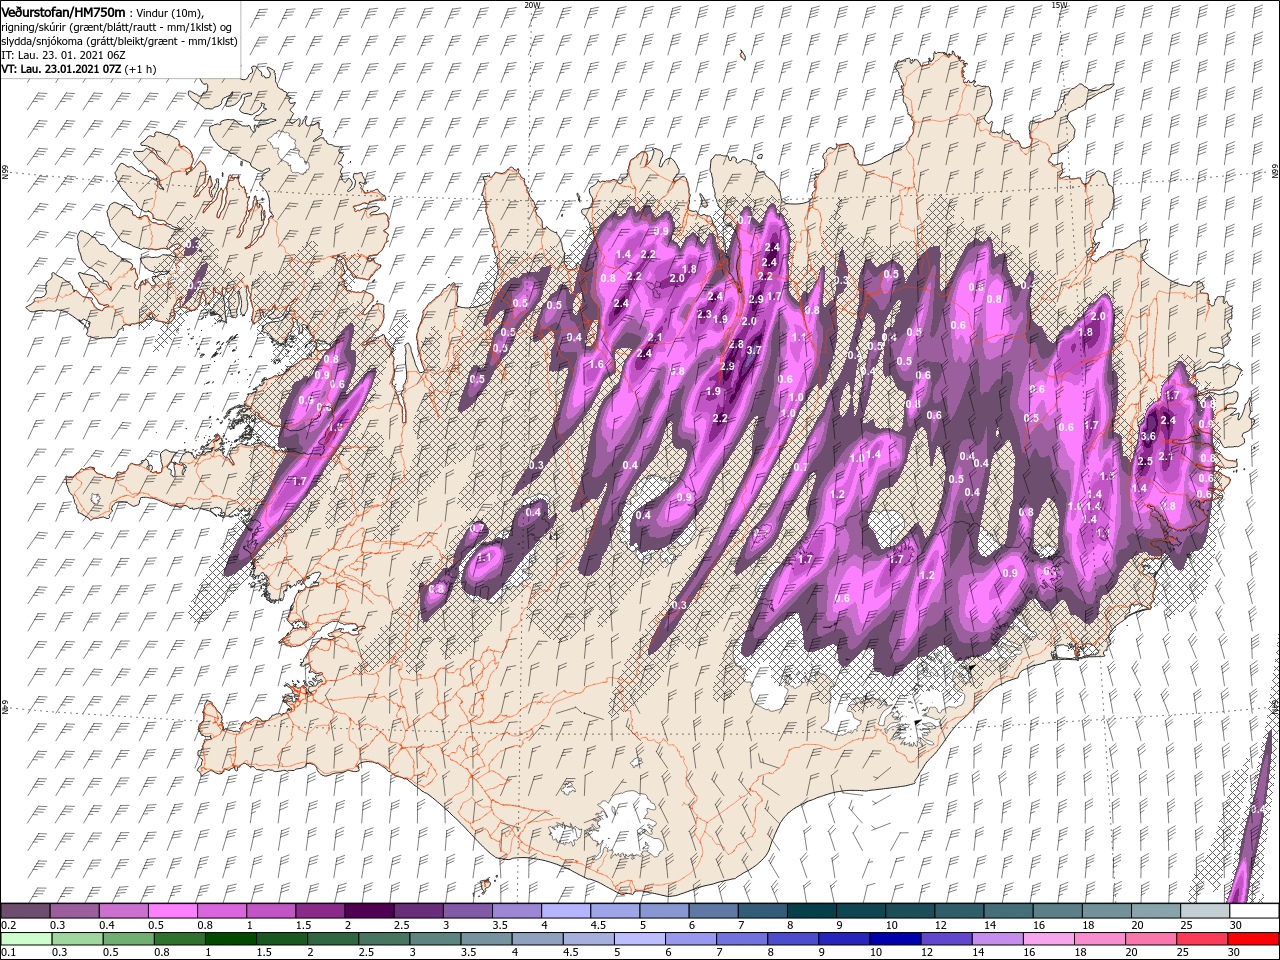Pick the snow legend swatch labeled 0.8
This screenshot has width=1280, height=960.
click(x=221, y=911)
